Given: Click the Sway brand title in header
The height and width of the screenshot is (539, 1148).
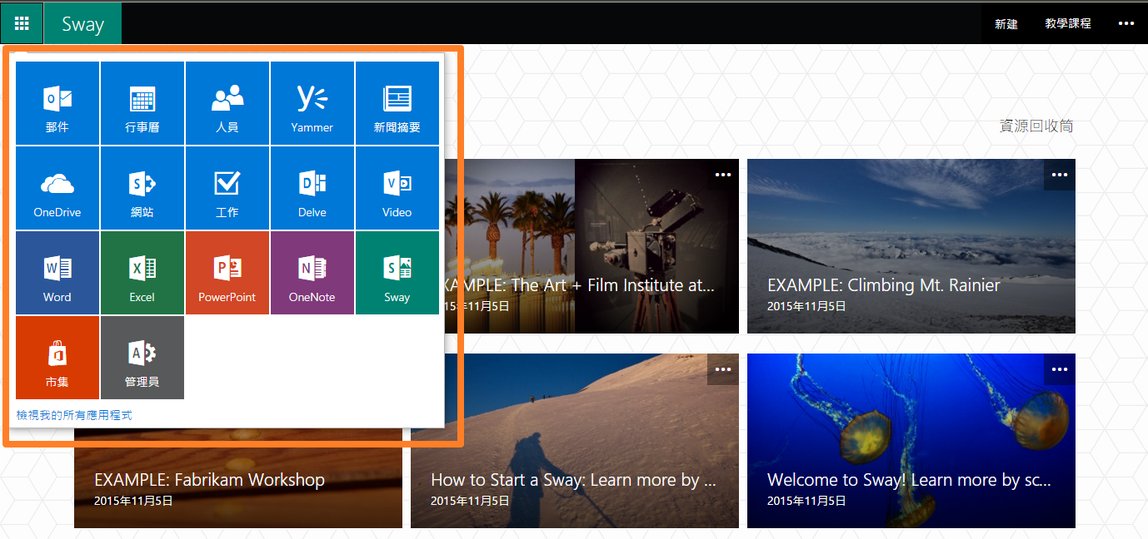Looking at the screenshot, I should pos(83,23).
